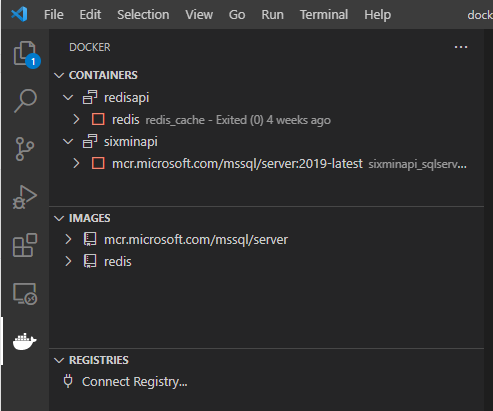Open the Explorer view icon
The image size is (493, 411).
[x=25, y=53]
